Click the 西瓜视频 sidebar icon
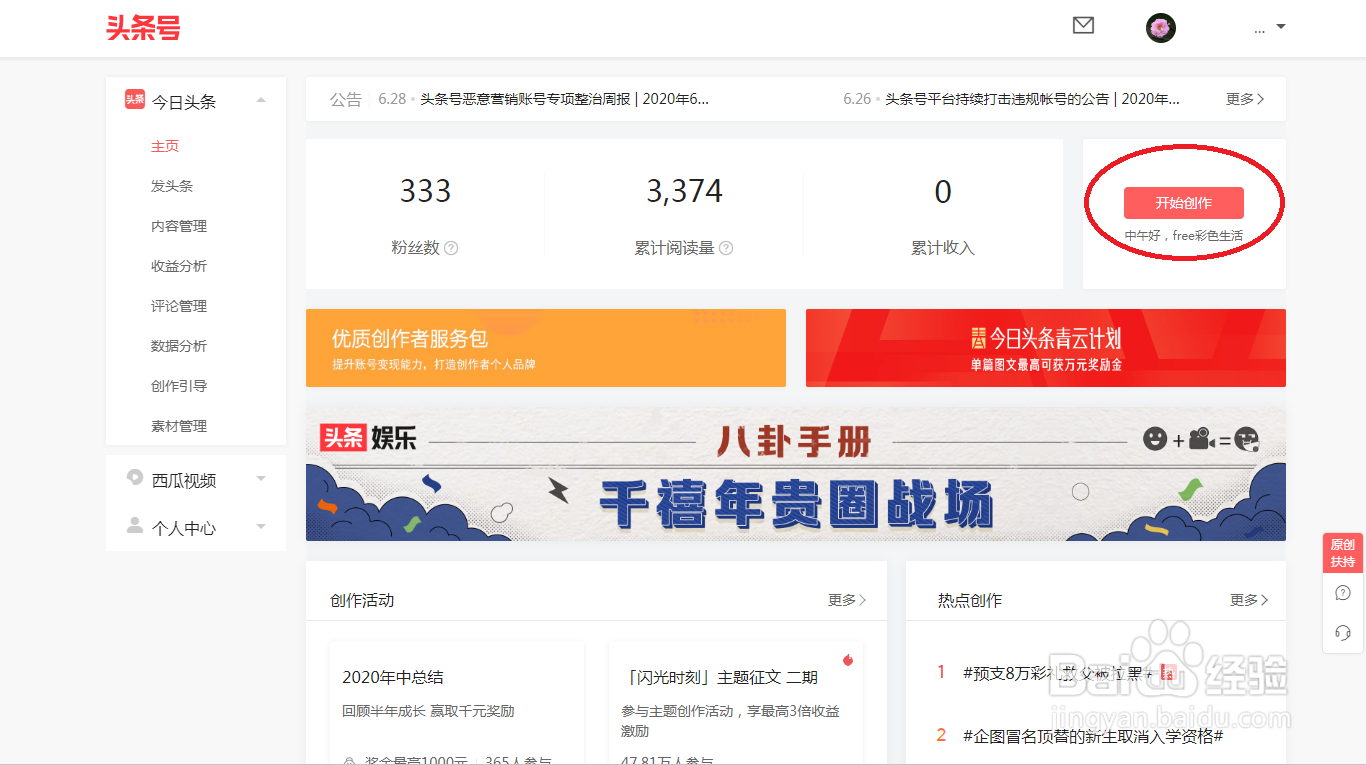This screenshot has width=1366, height=765. (135, 478)
